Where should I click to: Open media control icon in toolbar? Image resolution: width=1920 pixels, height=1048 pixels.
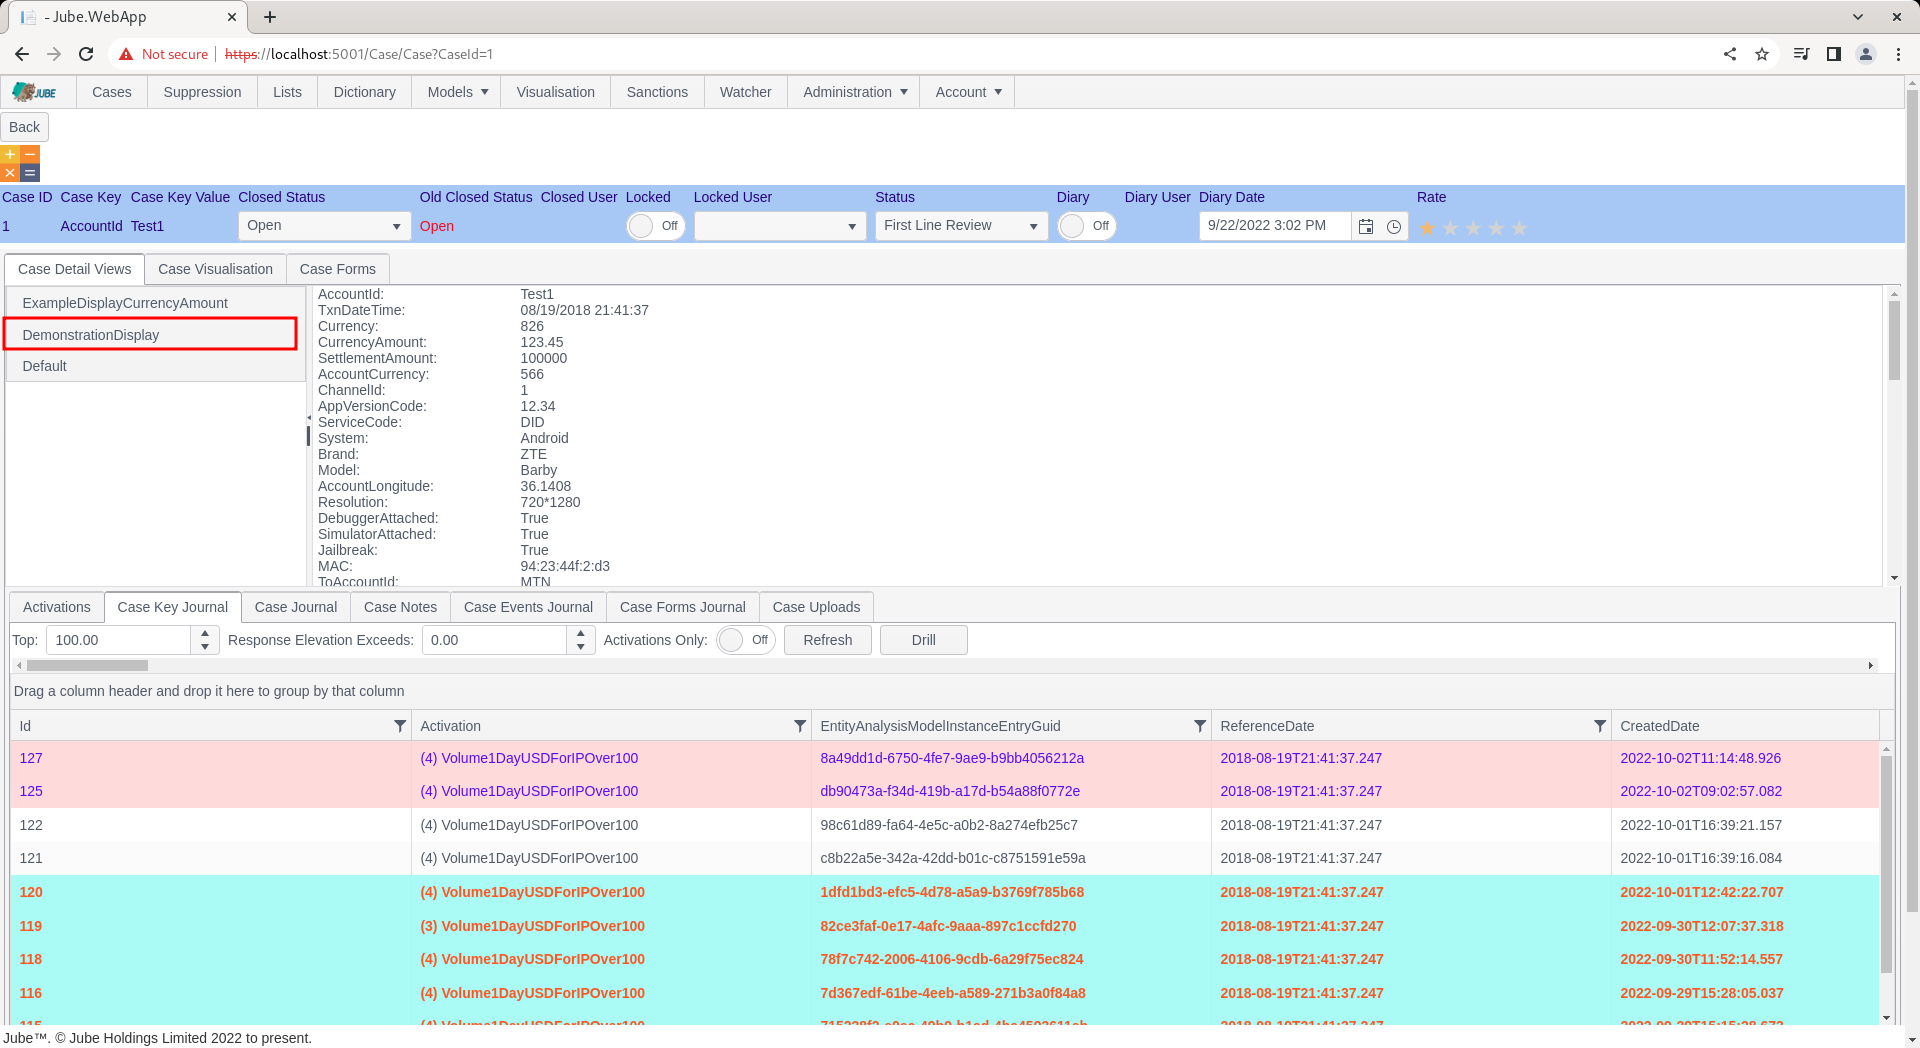click(1801, 54)
